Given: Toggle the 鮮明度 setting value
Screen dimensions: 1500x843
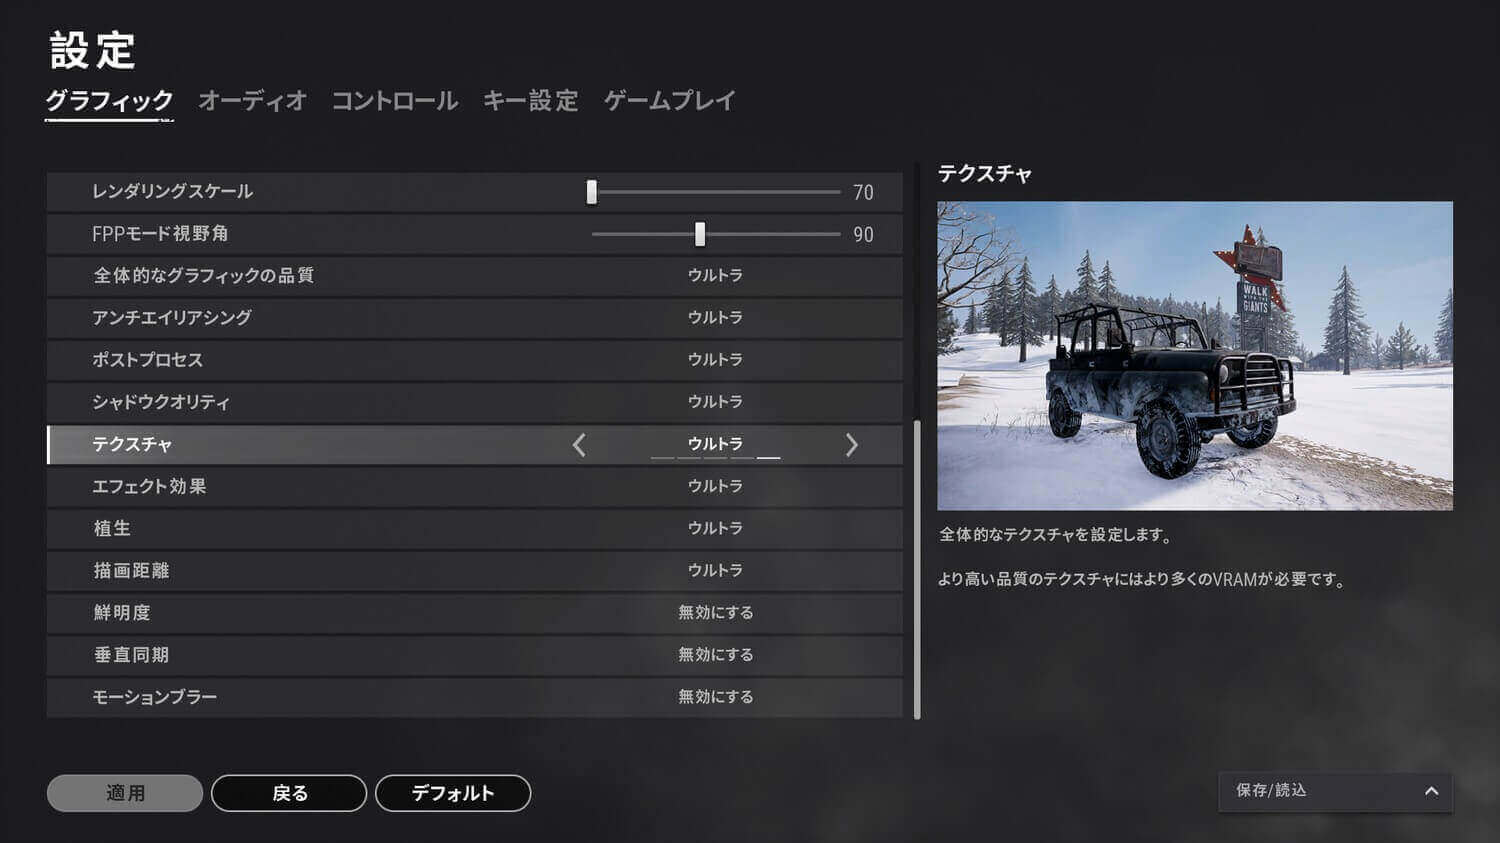Looking at the screenshot, I should [x=715, y=613].
